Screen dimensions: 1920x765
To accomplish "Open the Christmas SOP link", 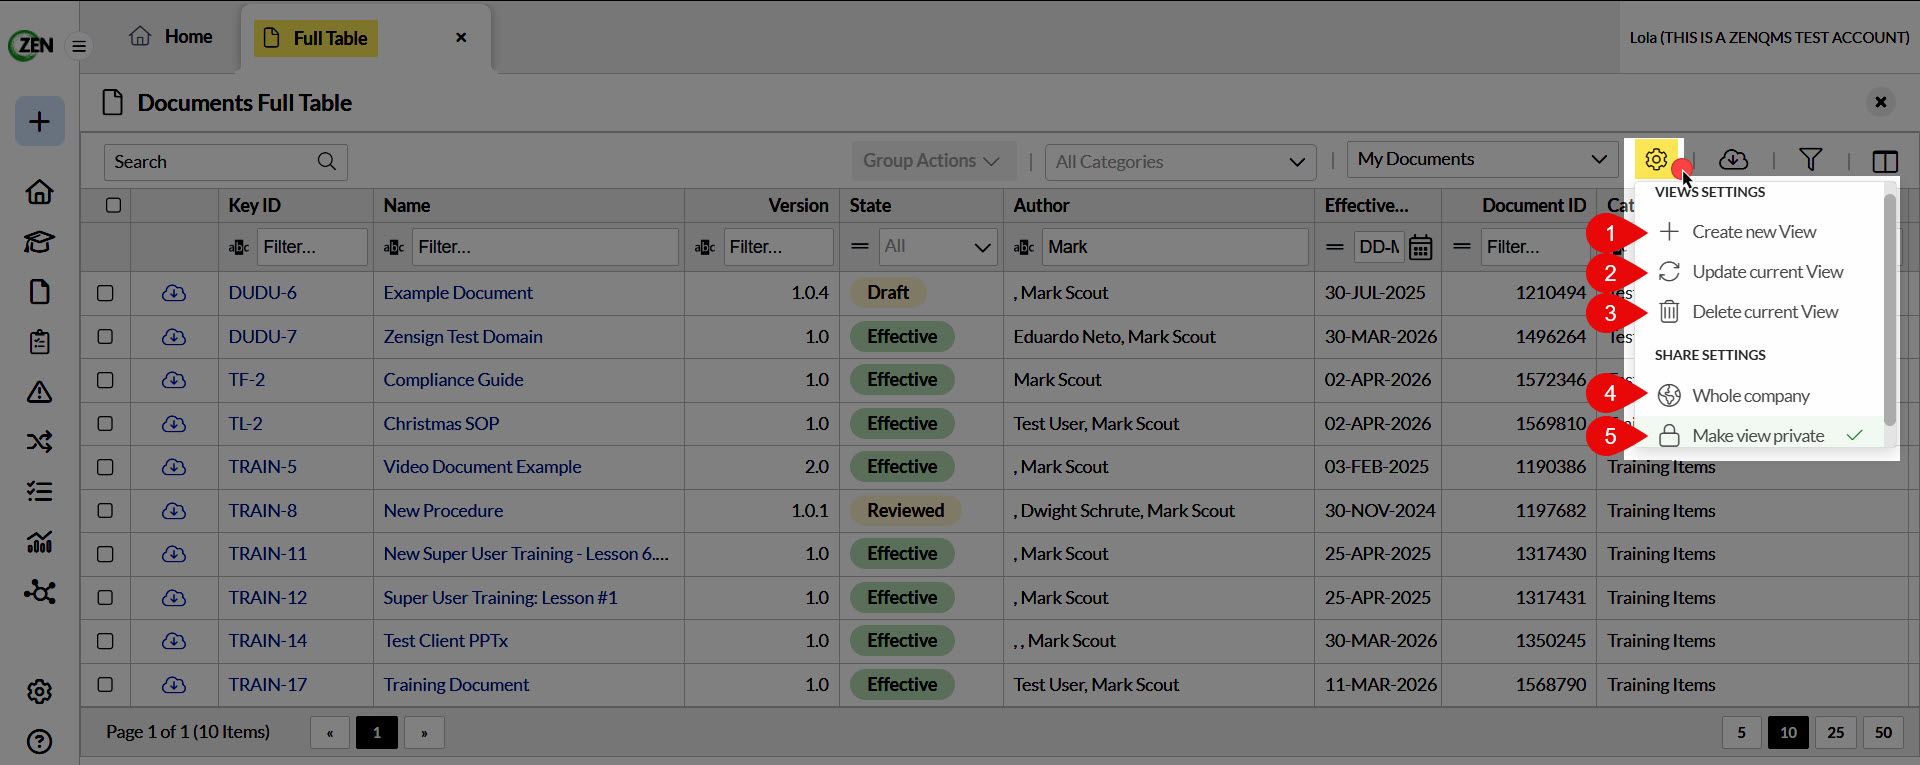I will click(441, 424).
